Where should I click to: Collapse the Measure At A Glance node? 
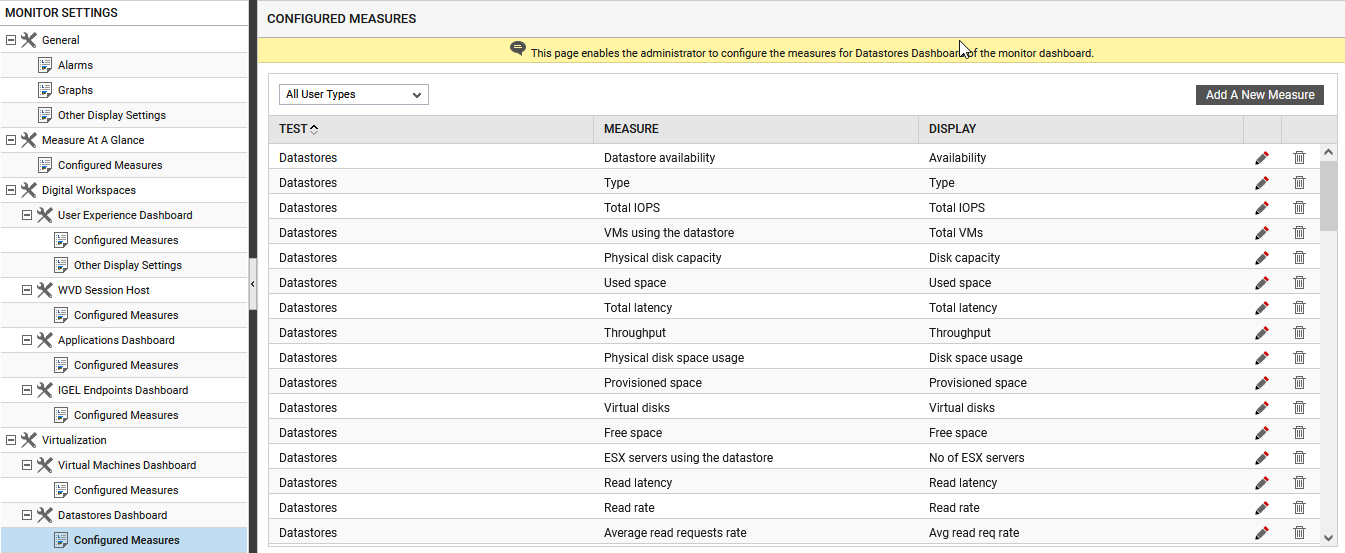pyautogui.click(x=11, y=140)
